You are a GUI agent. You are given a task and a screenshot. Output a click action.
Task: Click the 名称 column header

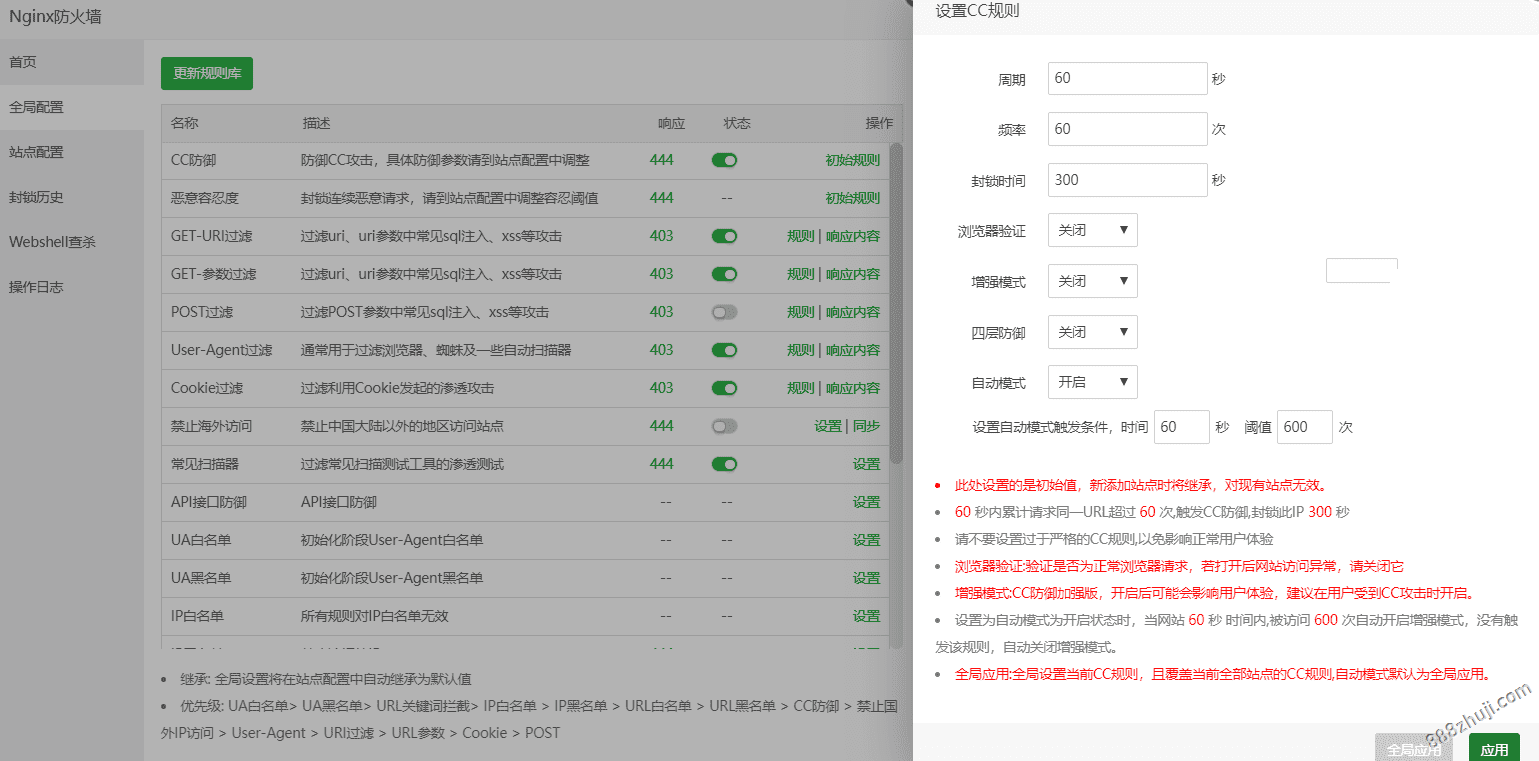(185, 123)
